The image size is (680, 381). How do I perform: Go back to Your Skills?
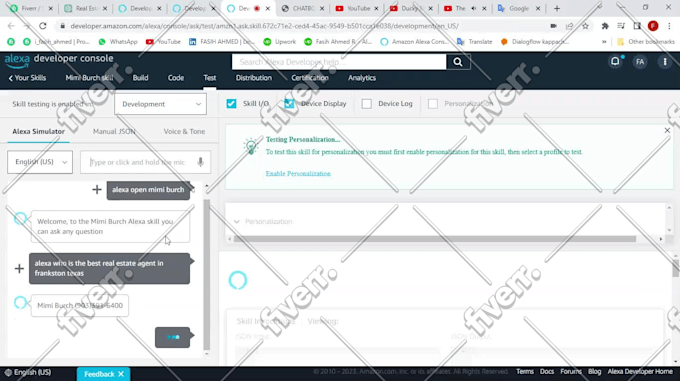click(27, 78)
